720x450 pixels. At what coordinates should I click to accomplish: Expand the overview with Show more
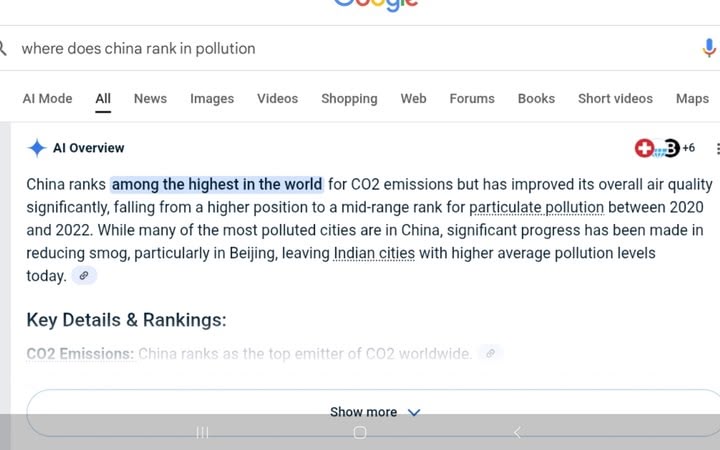pyautogui.click(x=373, y=412)
